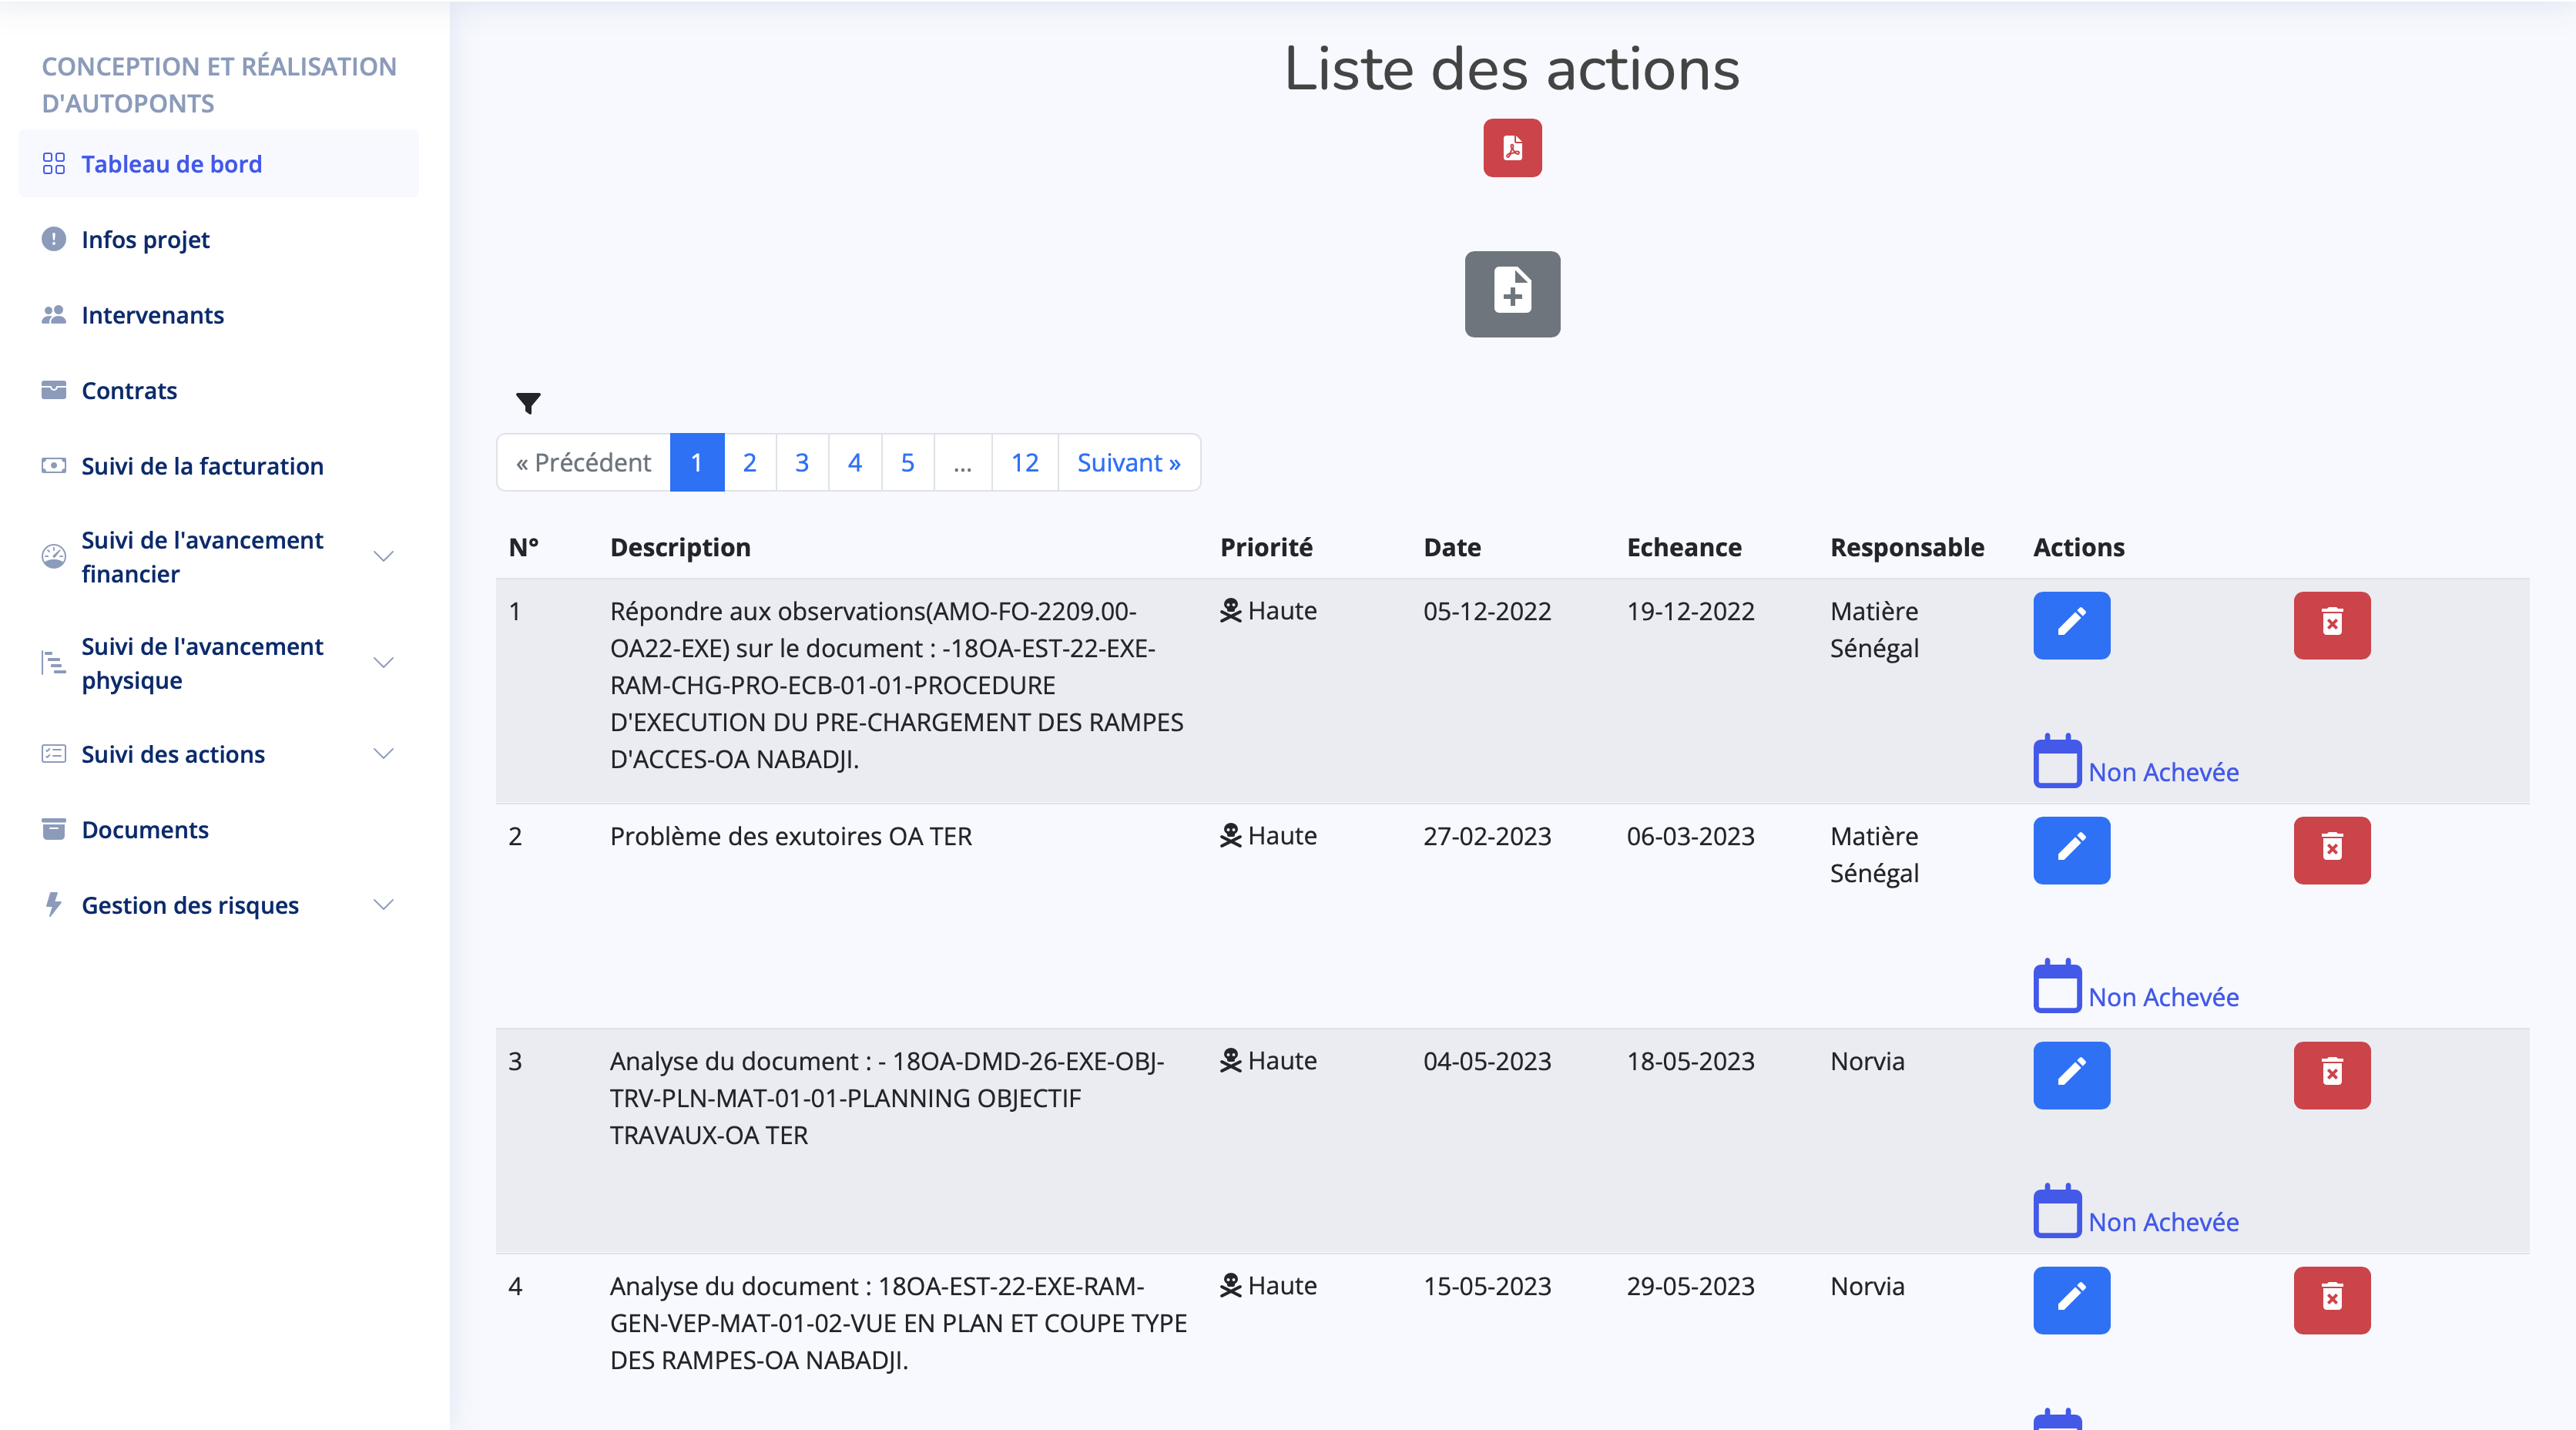Go to page 2 of the actions list
This screenshot has height=1430, width=2576.
pos(749,462)
